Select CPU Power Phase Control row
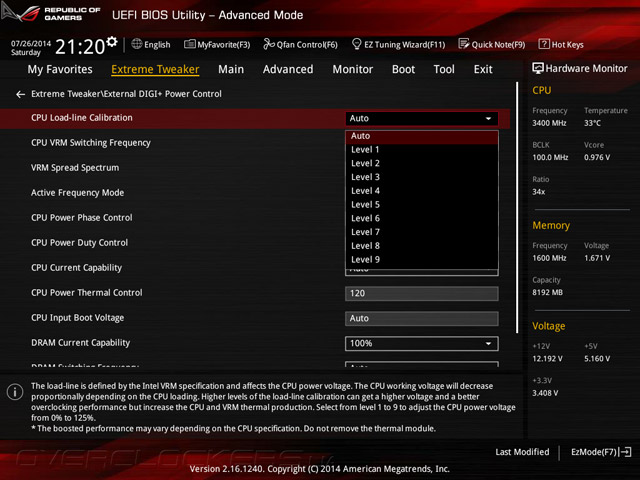This screenshot has height=480, width=640. pyautogui.click(x=82, y=218)
